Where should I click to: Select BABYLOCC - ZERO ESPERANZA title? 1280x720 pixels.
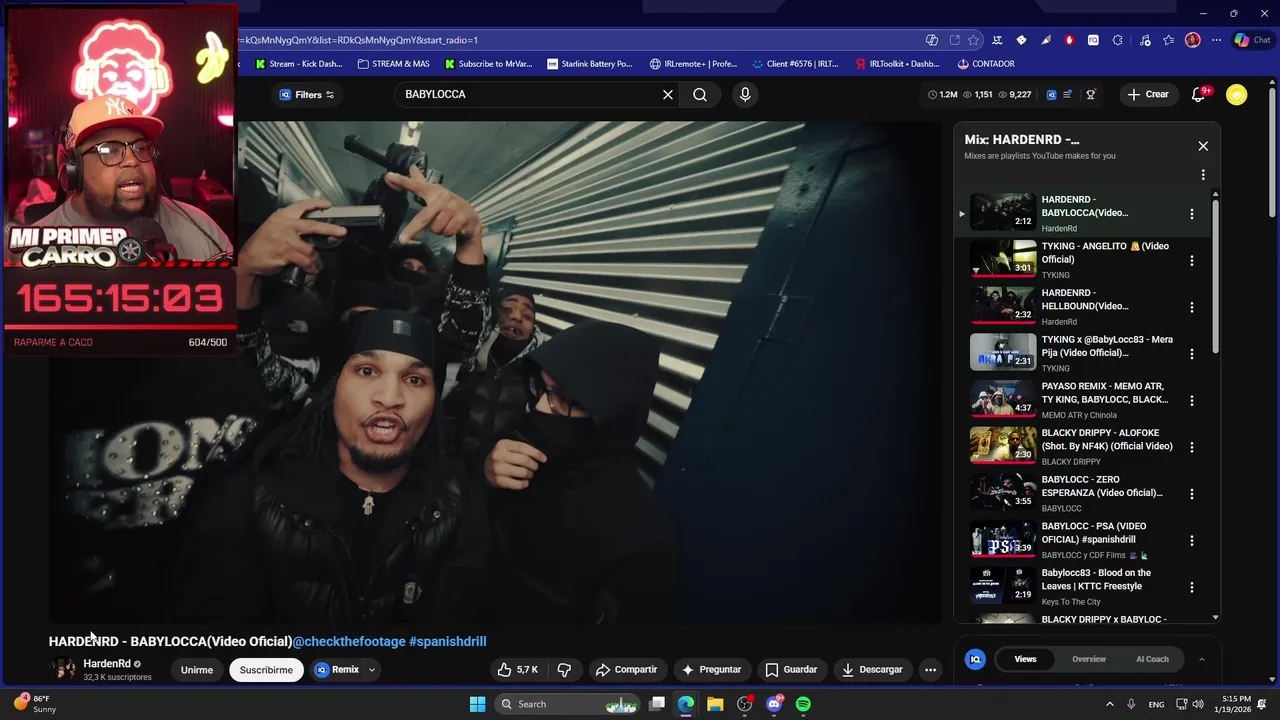[1101, 486]
